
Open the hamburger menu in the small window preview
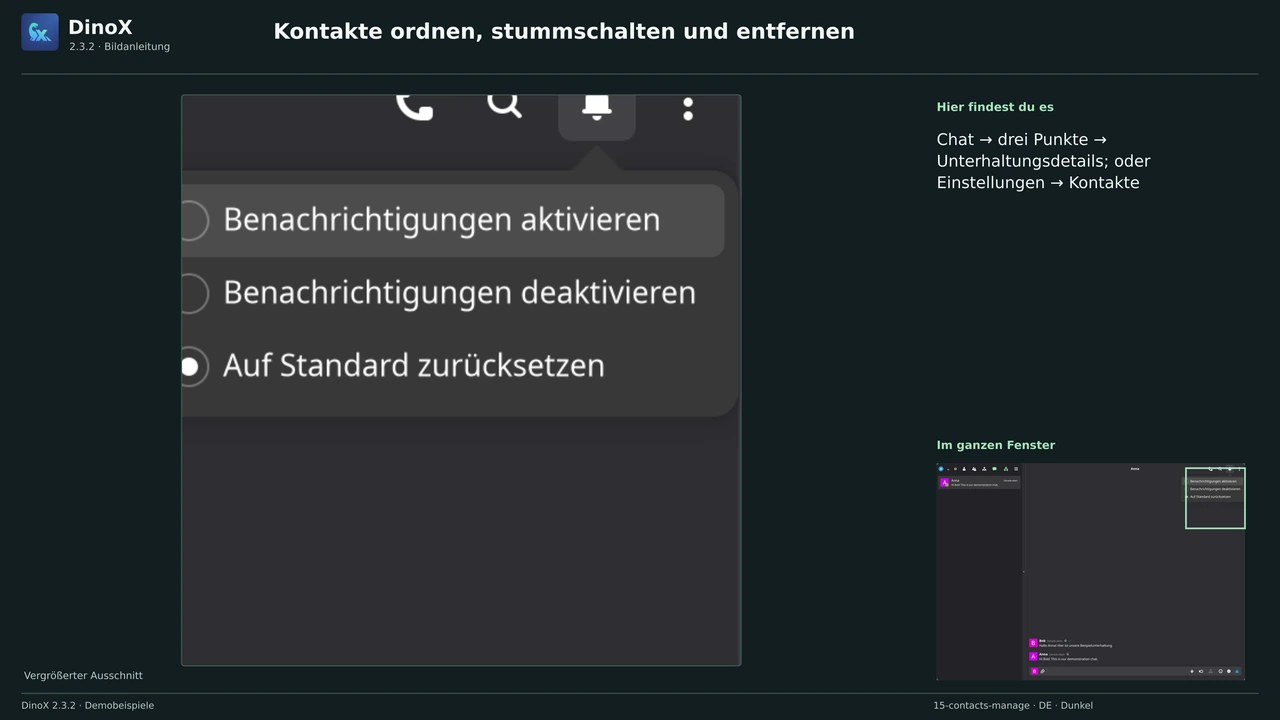[1016, 469]
